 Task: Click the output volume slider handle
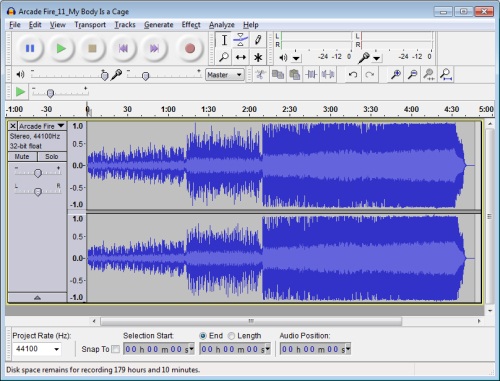click(104, 76)
